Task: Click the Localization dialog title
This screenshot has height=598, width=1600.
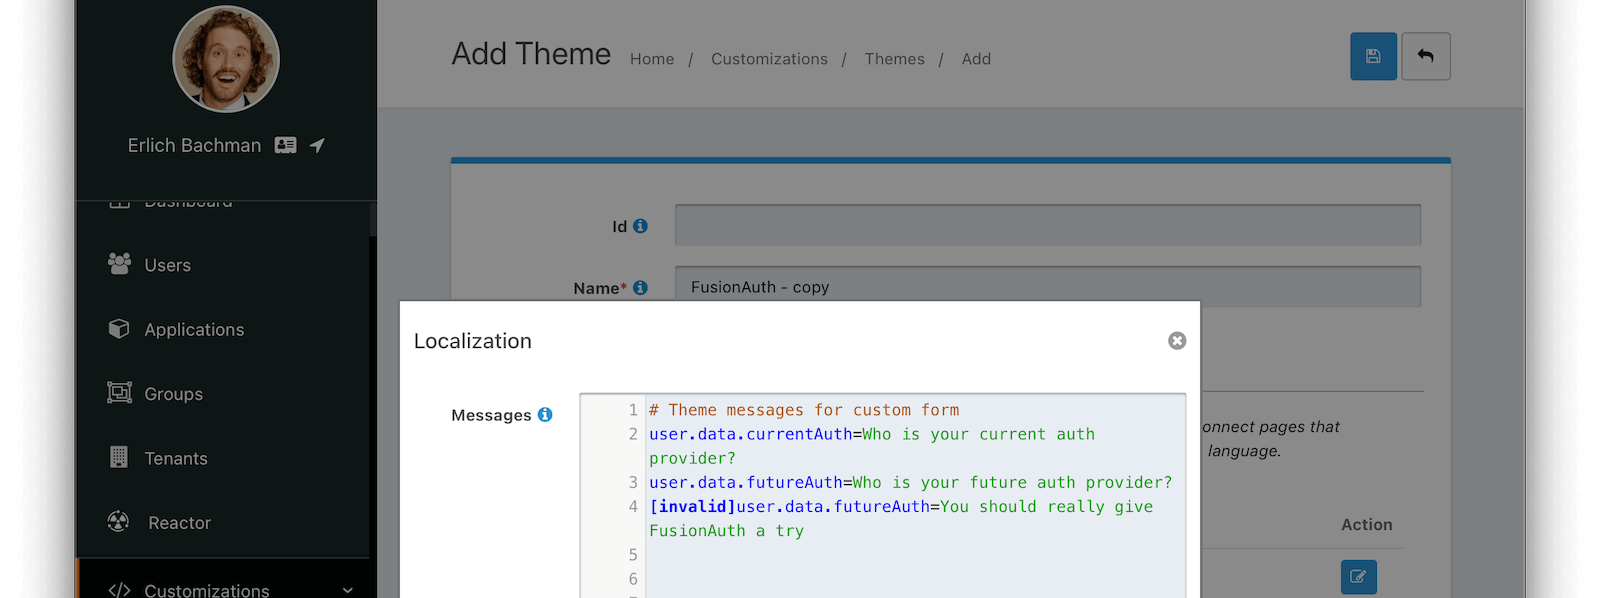Action: pos(473,341)
